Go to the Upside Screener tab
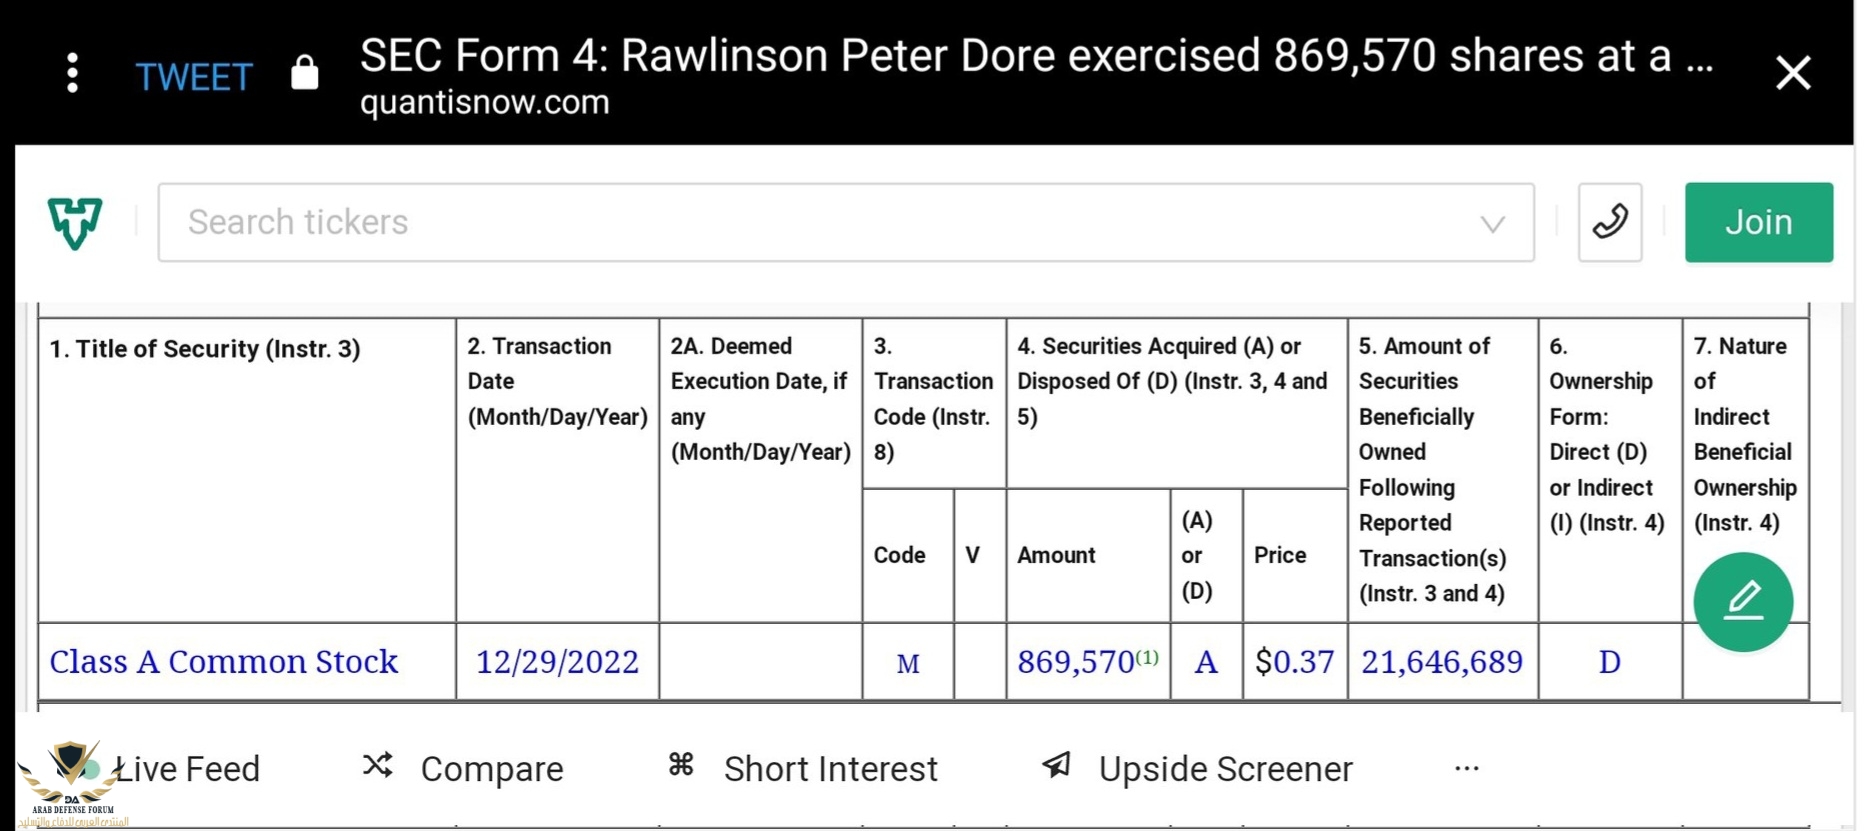Viewport: 1869px width, 831px height. coord(1225,769)
